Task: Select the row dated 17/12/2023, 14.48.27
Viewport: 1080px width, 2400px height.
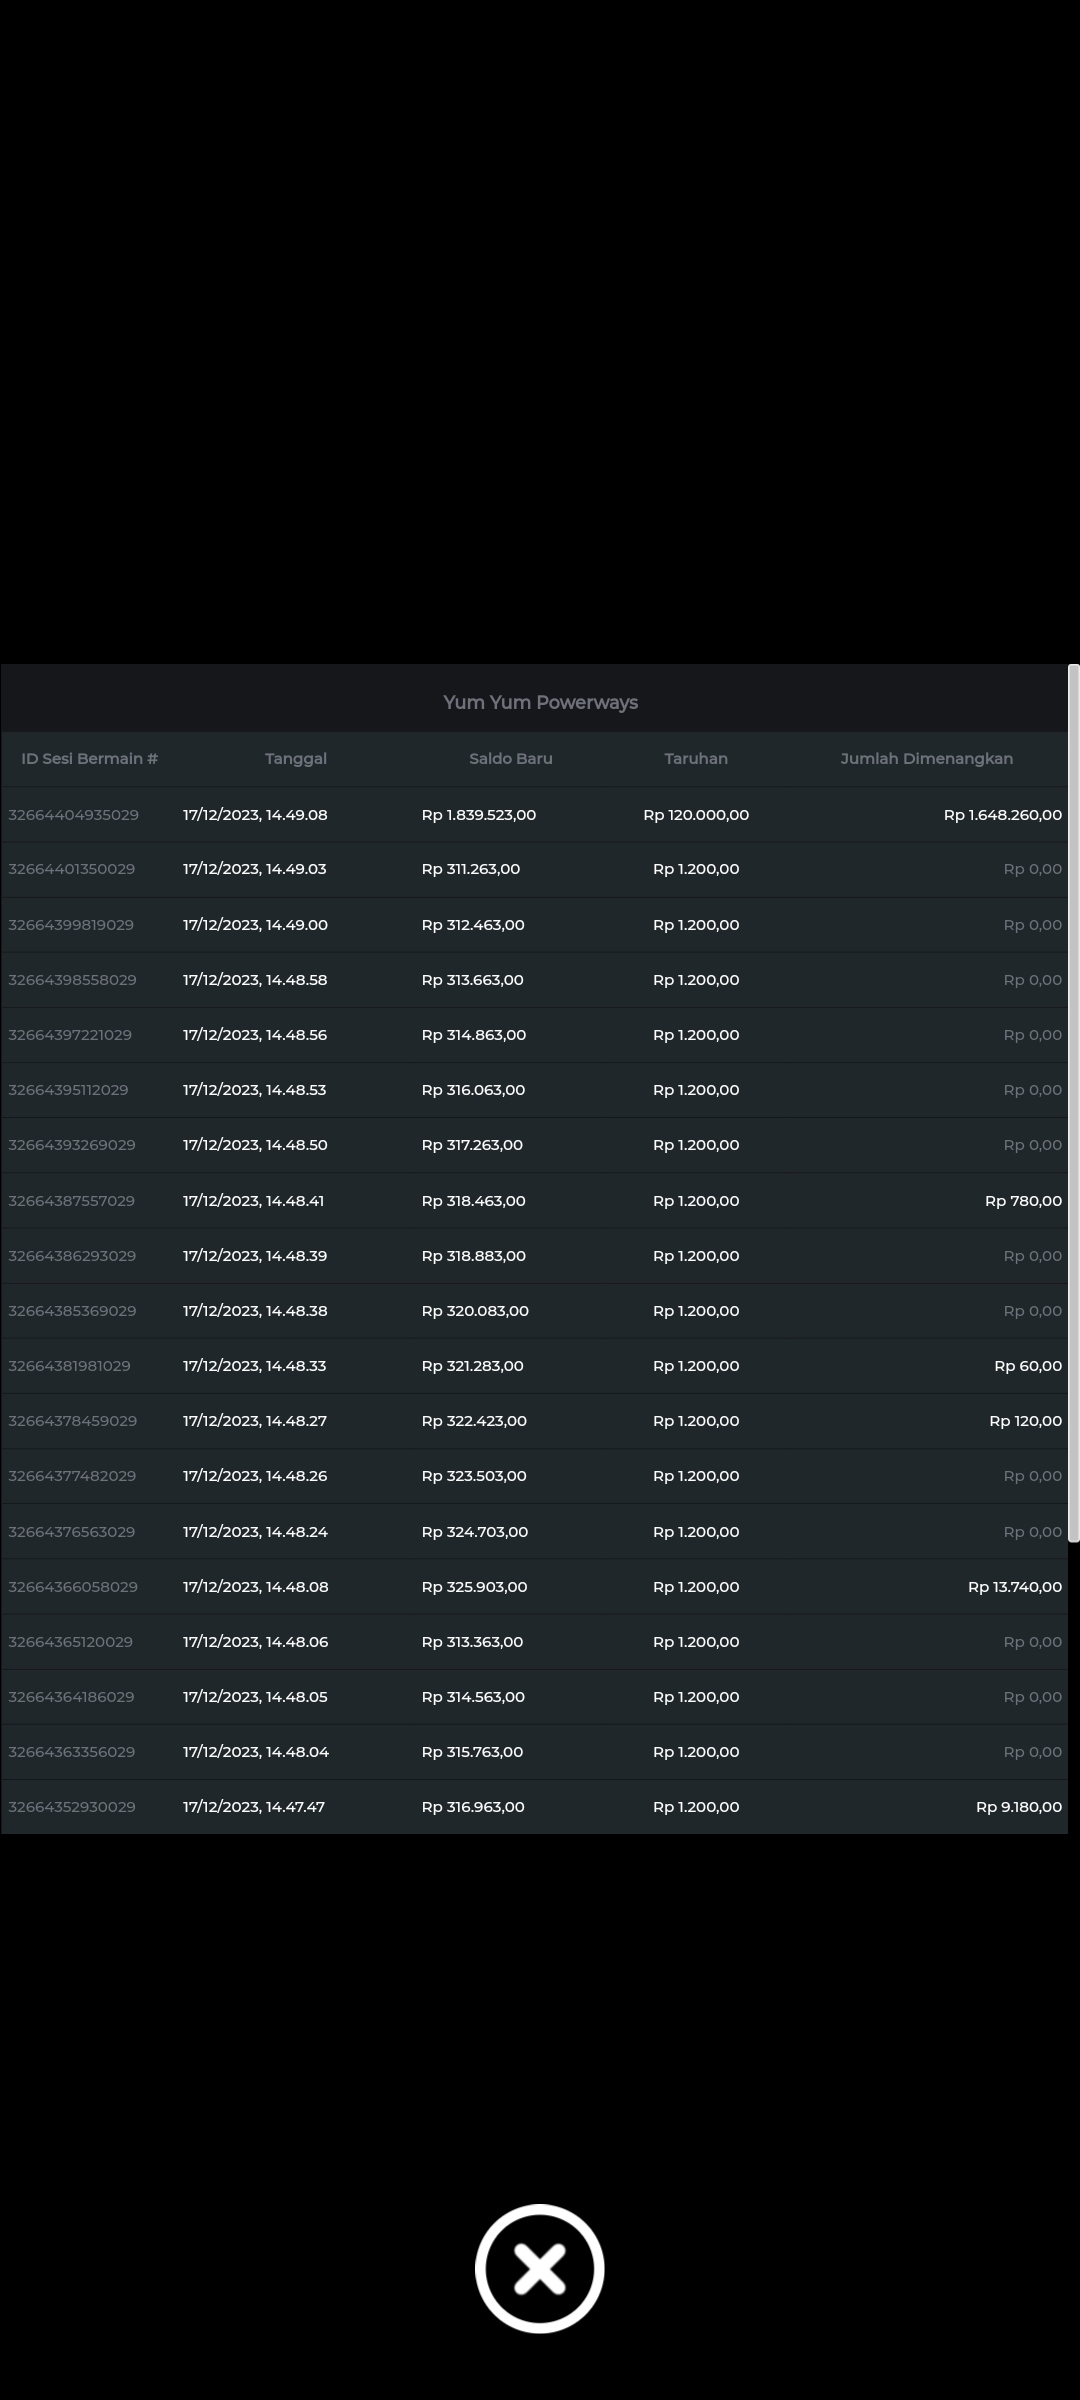Action: click(x=254, y=1421)
